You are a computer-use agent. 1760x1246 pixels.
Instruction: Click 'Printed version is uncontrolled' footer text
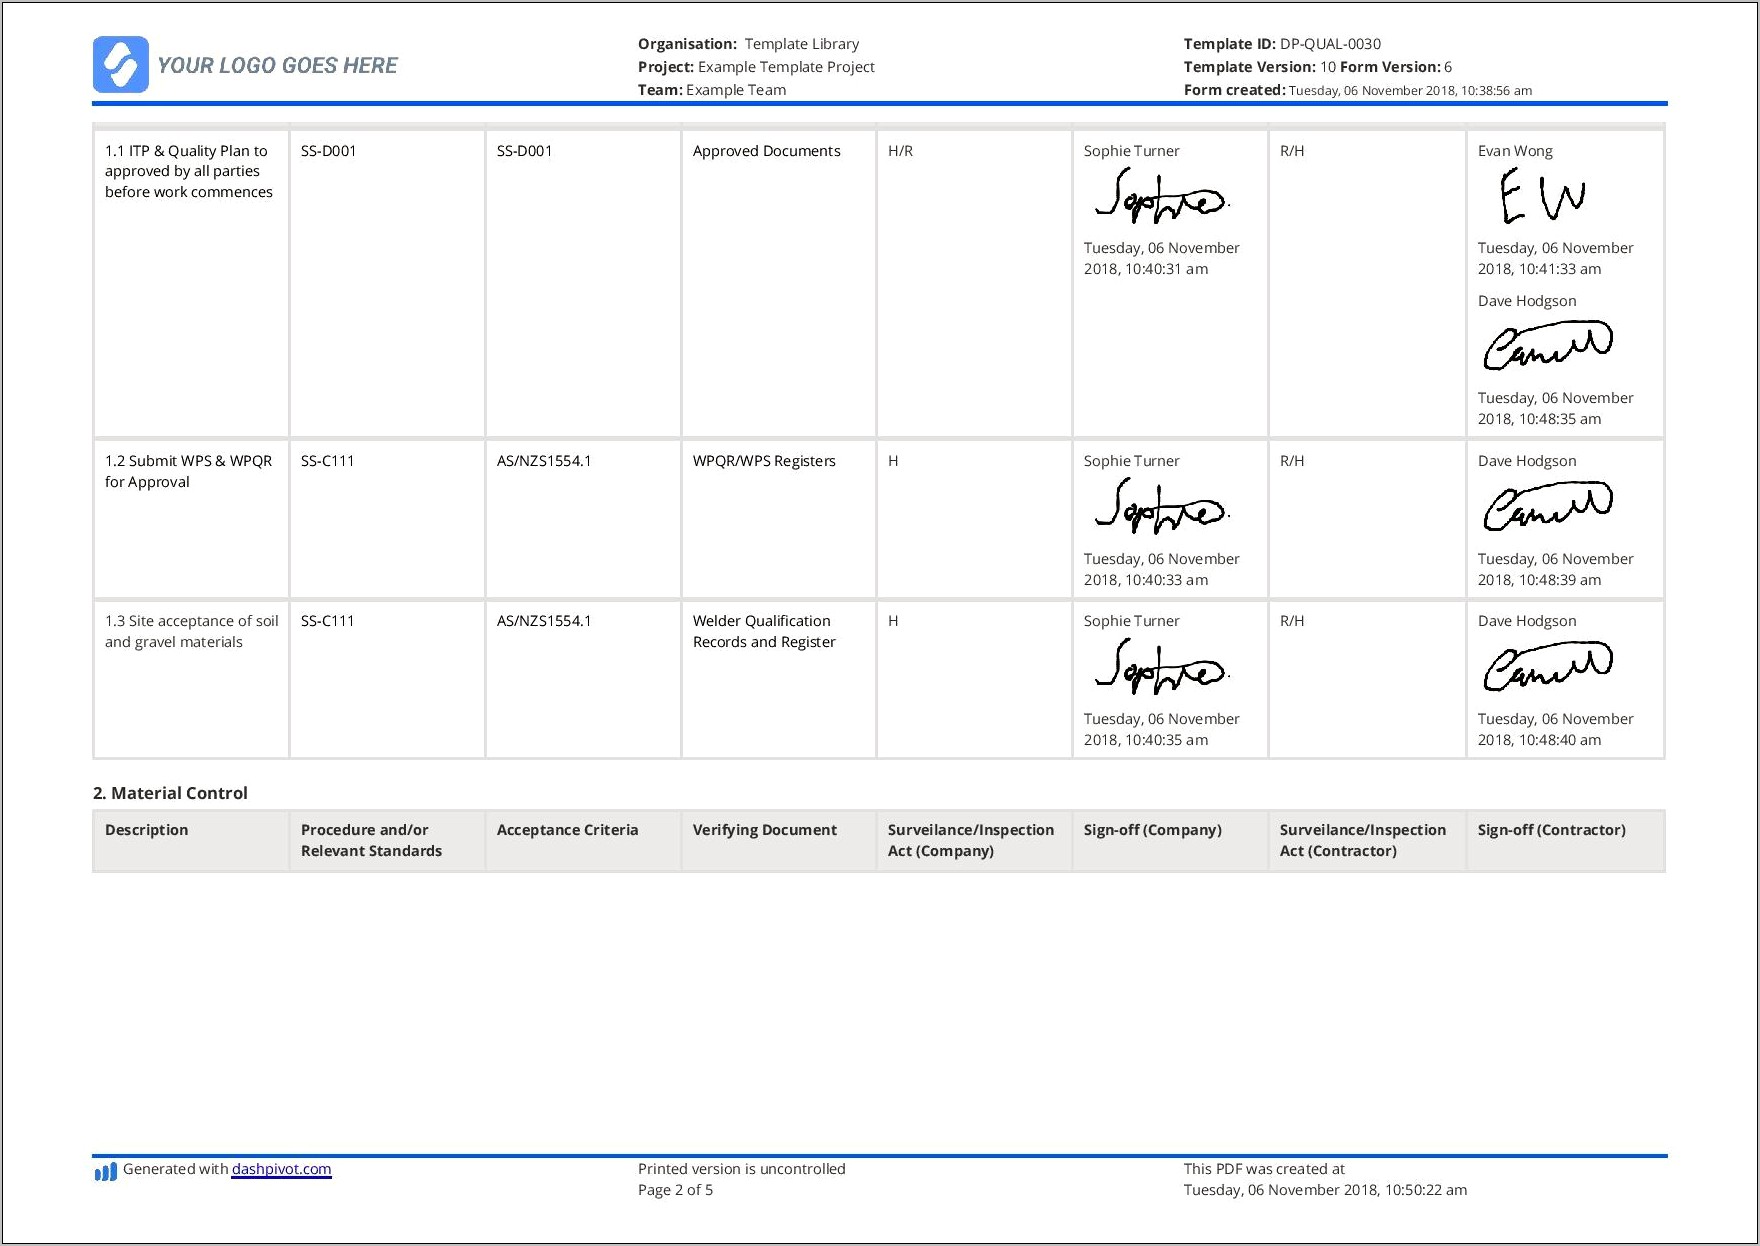(741, 1169)
